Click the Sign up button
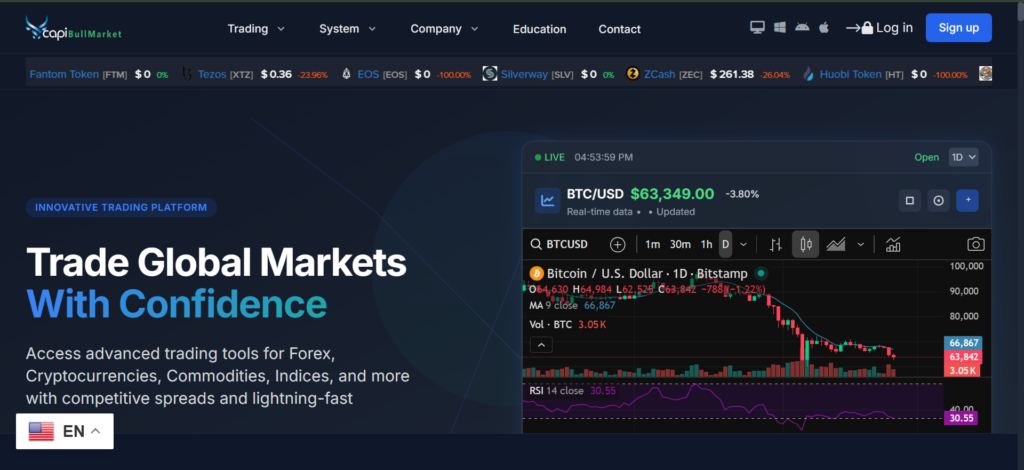The width and height of the screenshot is (1024, 470). click(959, 27)
